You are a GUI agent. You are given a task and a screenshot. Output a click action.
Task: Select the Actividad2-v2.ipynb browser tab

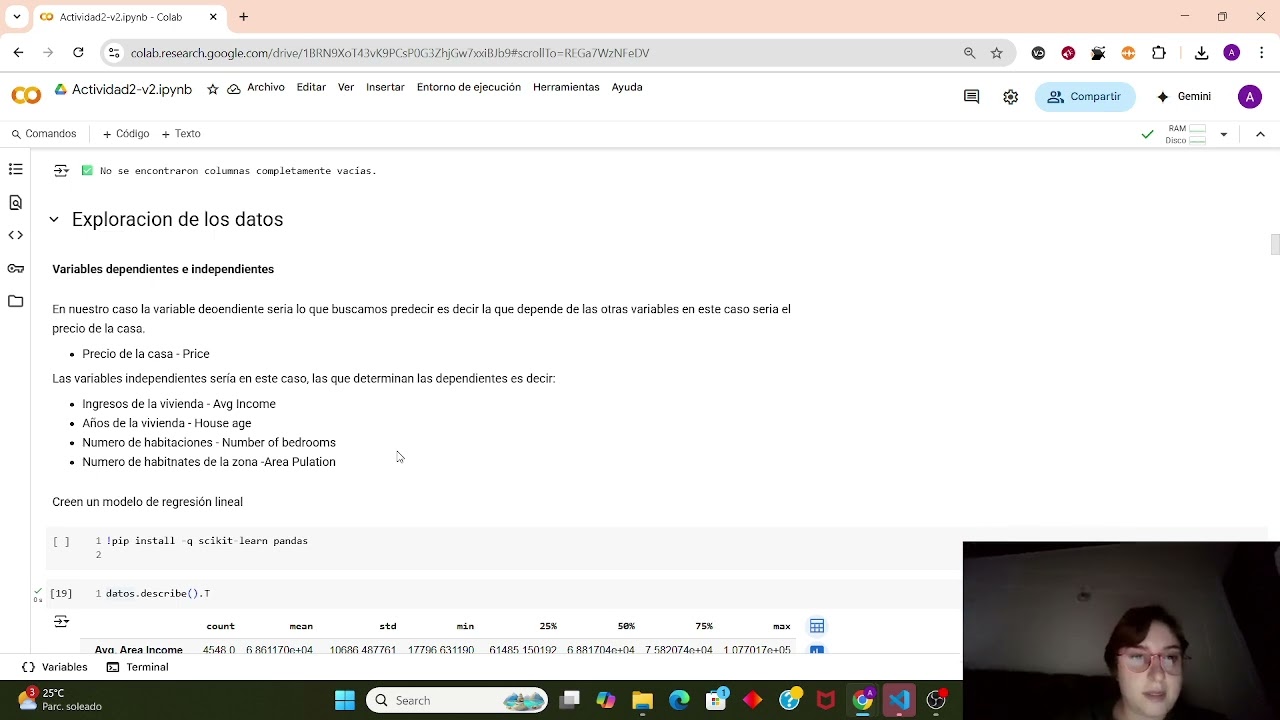coord(129,17)
